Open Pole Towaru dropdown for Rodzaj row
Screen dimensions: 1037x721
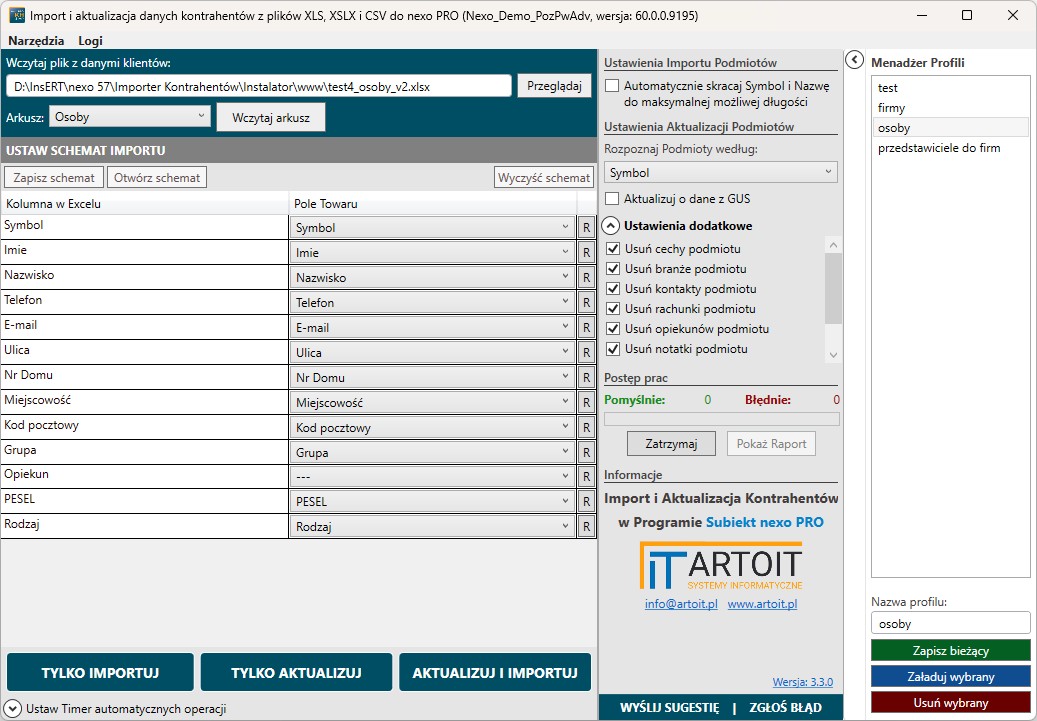pos(432,527)
